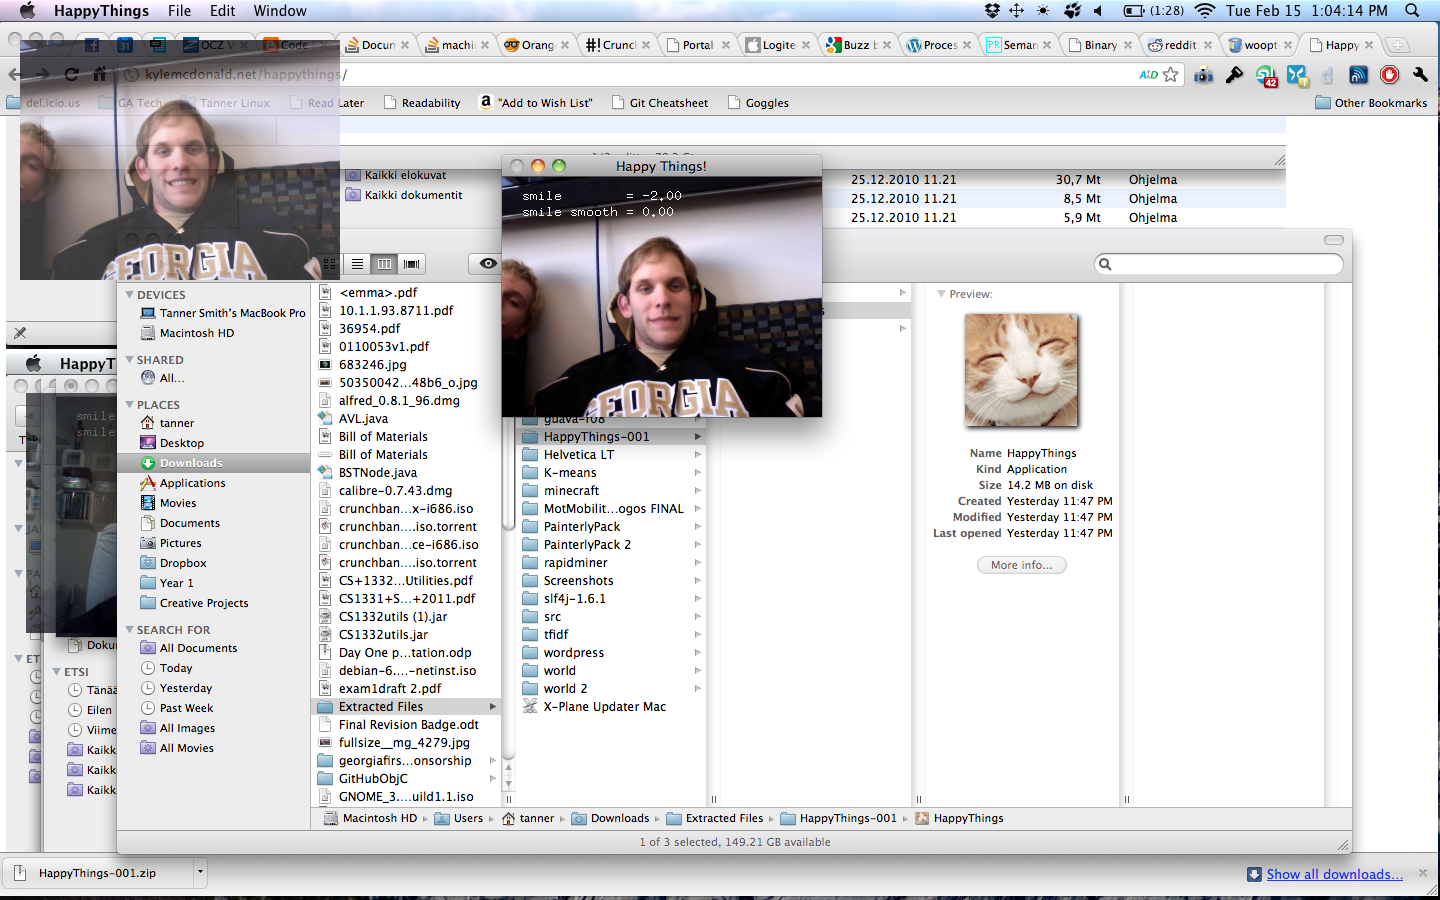Click Show all downloads link
The image size is (1440, 900).
tap(1334, 874)
